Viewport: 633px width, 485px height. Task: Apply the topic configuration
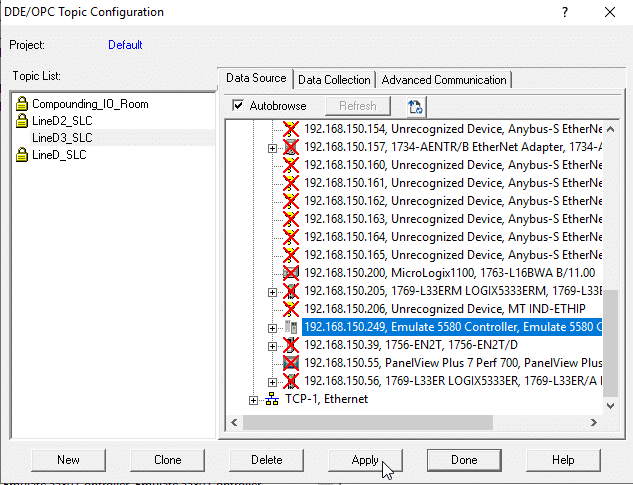tap(365, 460)
